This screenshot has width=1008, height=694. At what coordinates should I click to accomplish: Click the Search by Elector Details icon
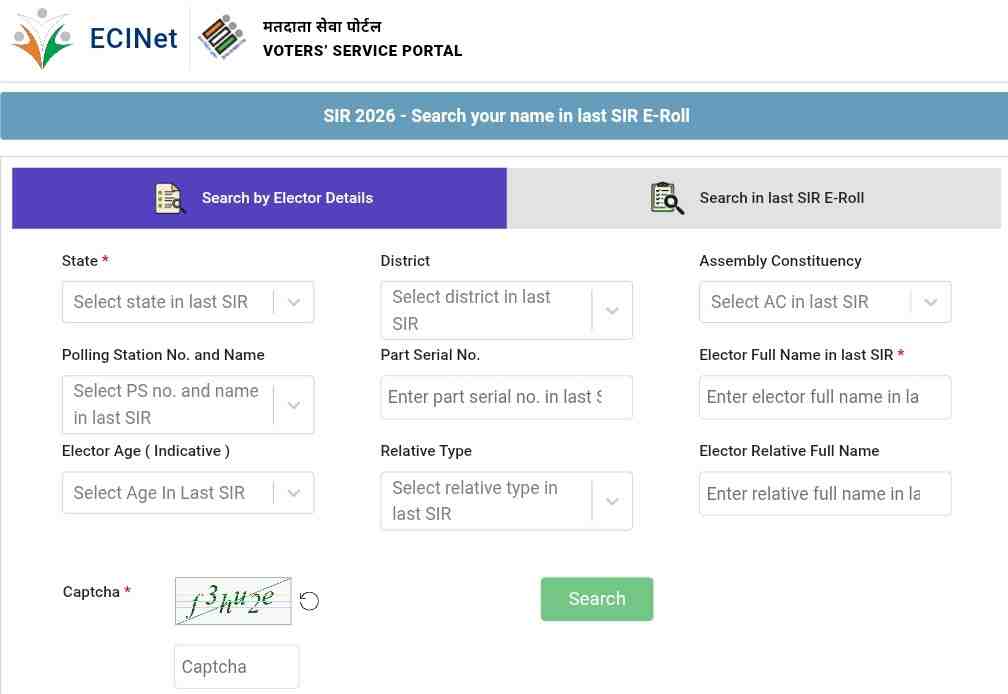tap(170, 198)
